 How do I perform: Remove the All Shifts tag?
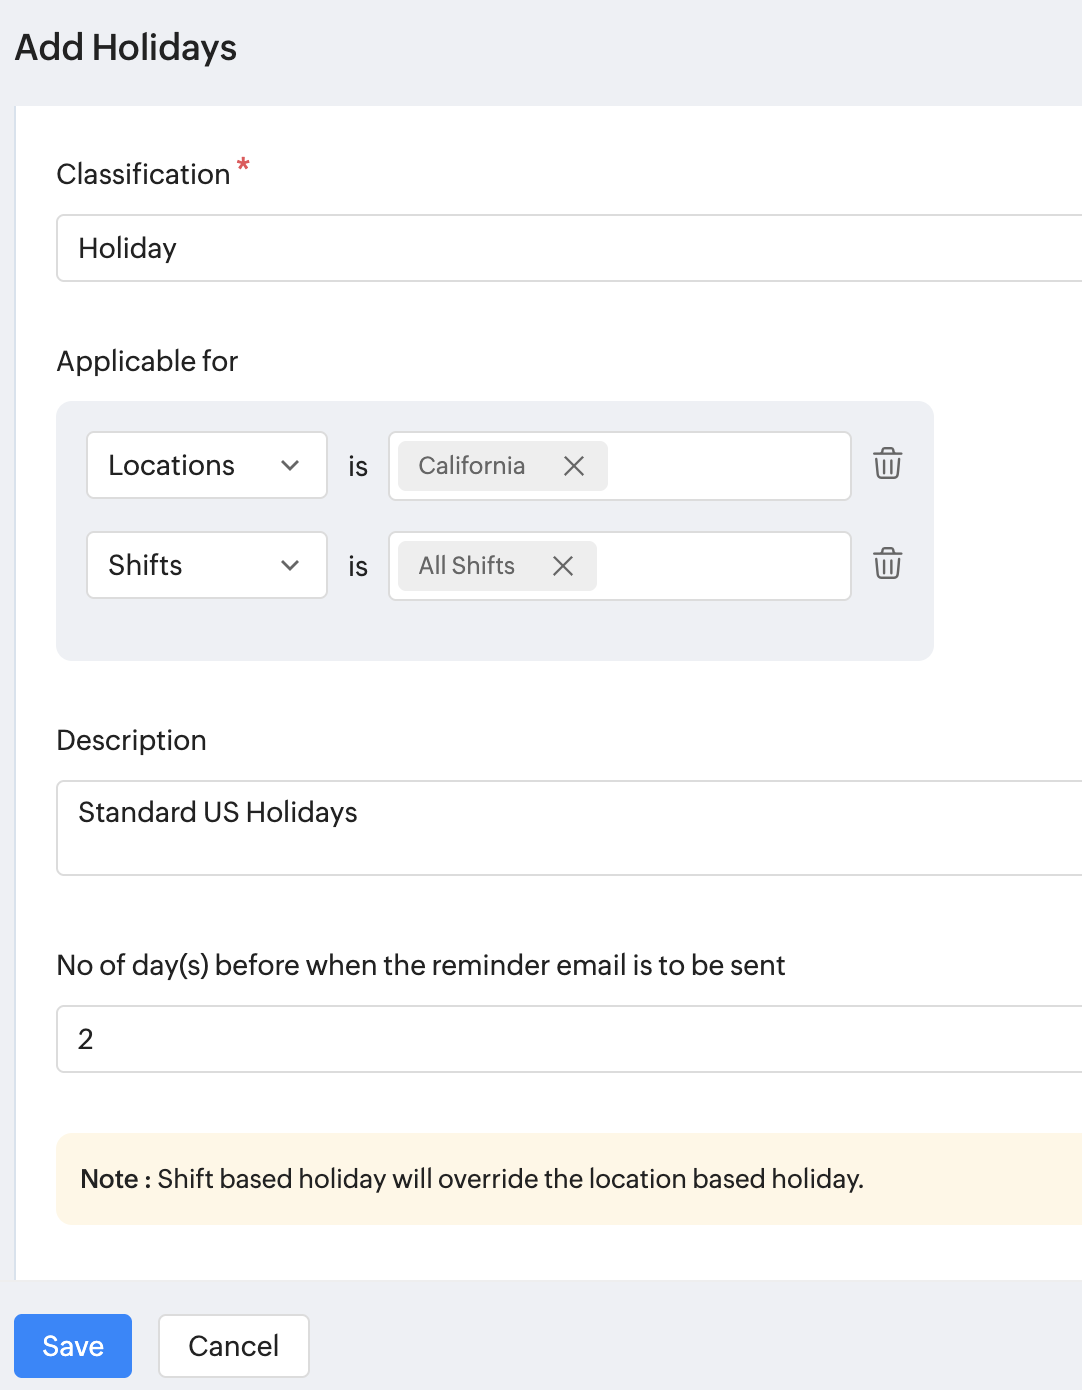click(x=563, y=566)
